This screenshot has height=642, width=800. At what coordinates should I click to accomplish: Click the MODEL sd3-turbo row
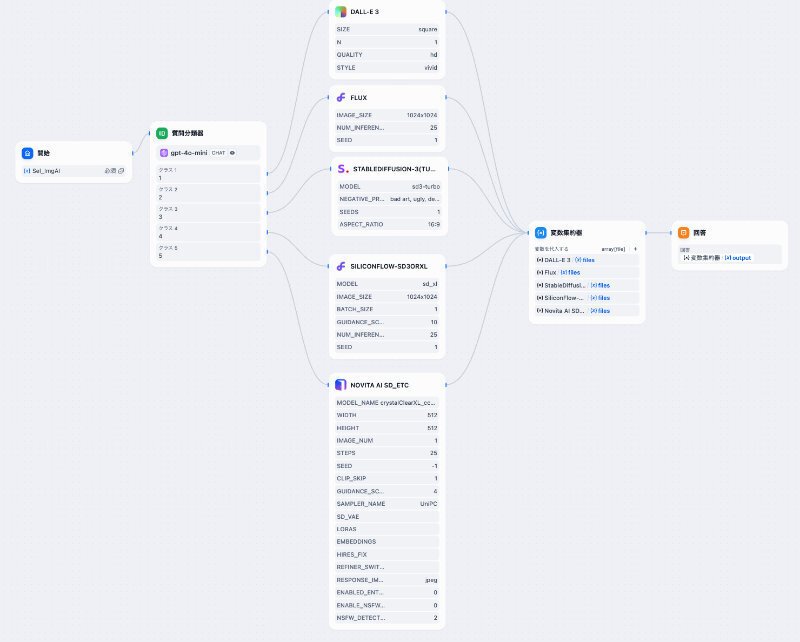(390, 187)
